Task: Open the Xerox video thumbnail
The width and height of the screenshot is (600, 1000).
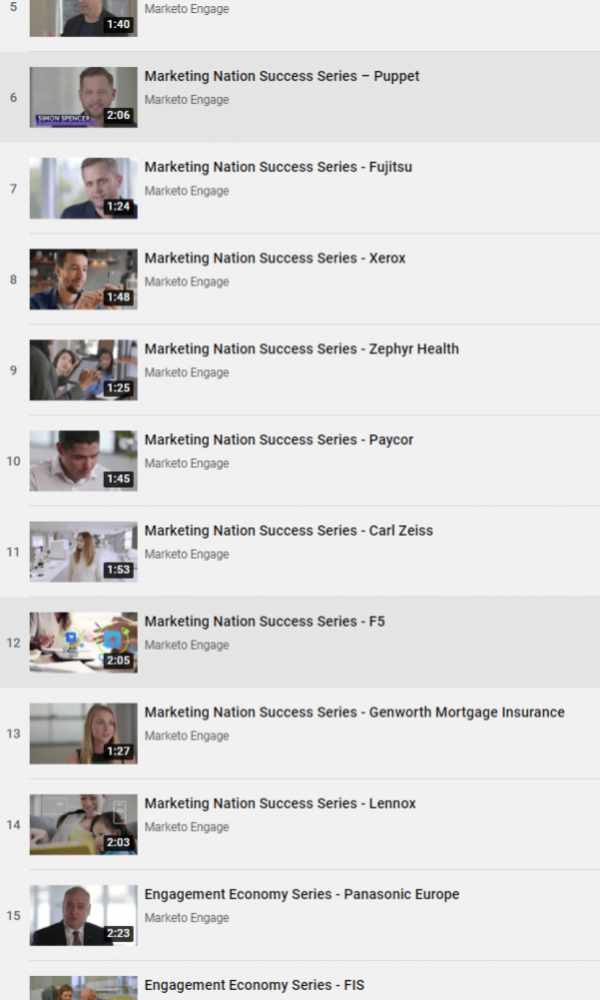Action: pos(84,279)
